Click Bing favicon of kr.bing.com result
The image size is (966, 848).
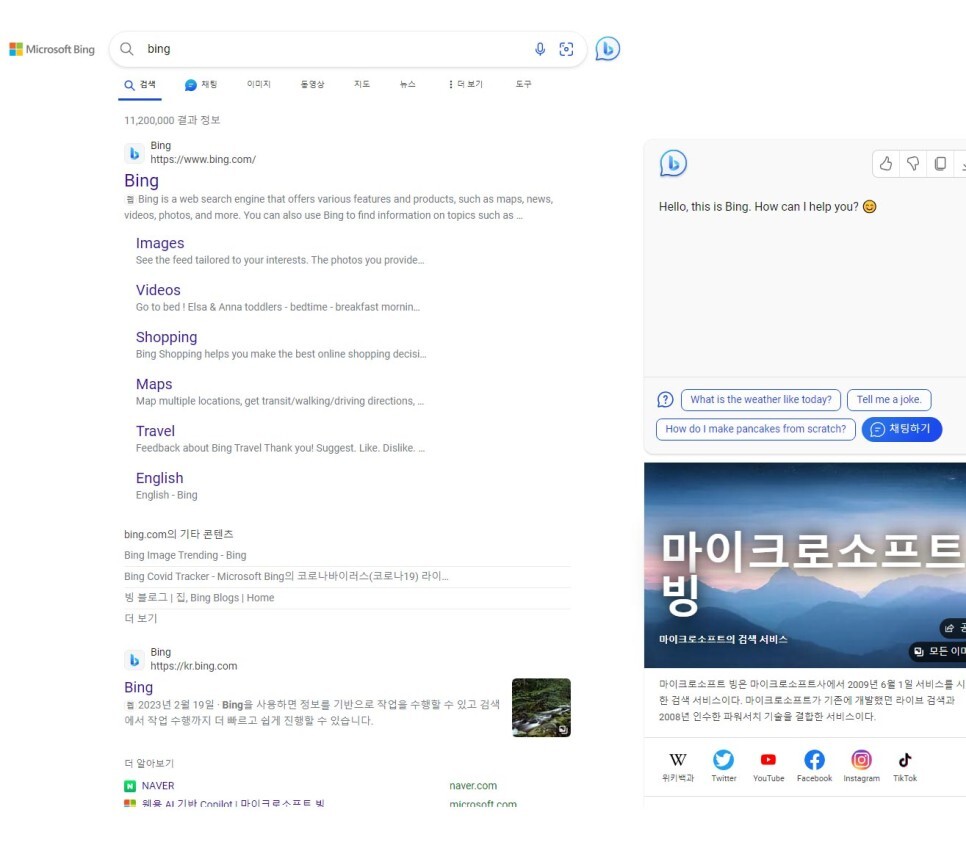click(x=134, y=659)
